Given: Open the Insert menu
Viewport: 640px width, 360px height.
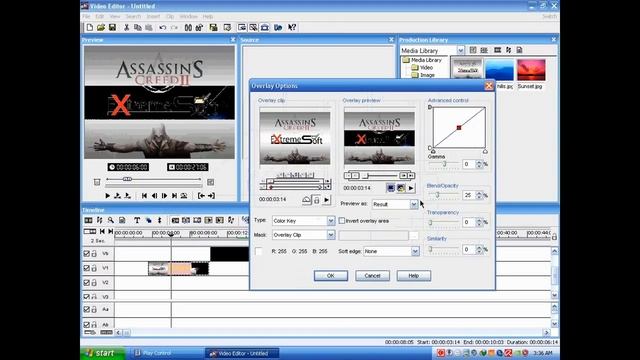Looking at the screenshot, I should click(153, 16).
